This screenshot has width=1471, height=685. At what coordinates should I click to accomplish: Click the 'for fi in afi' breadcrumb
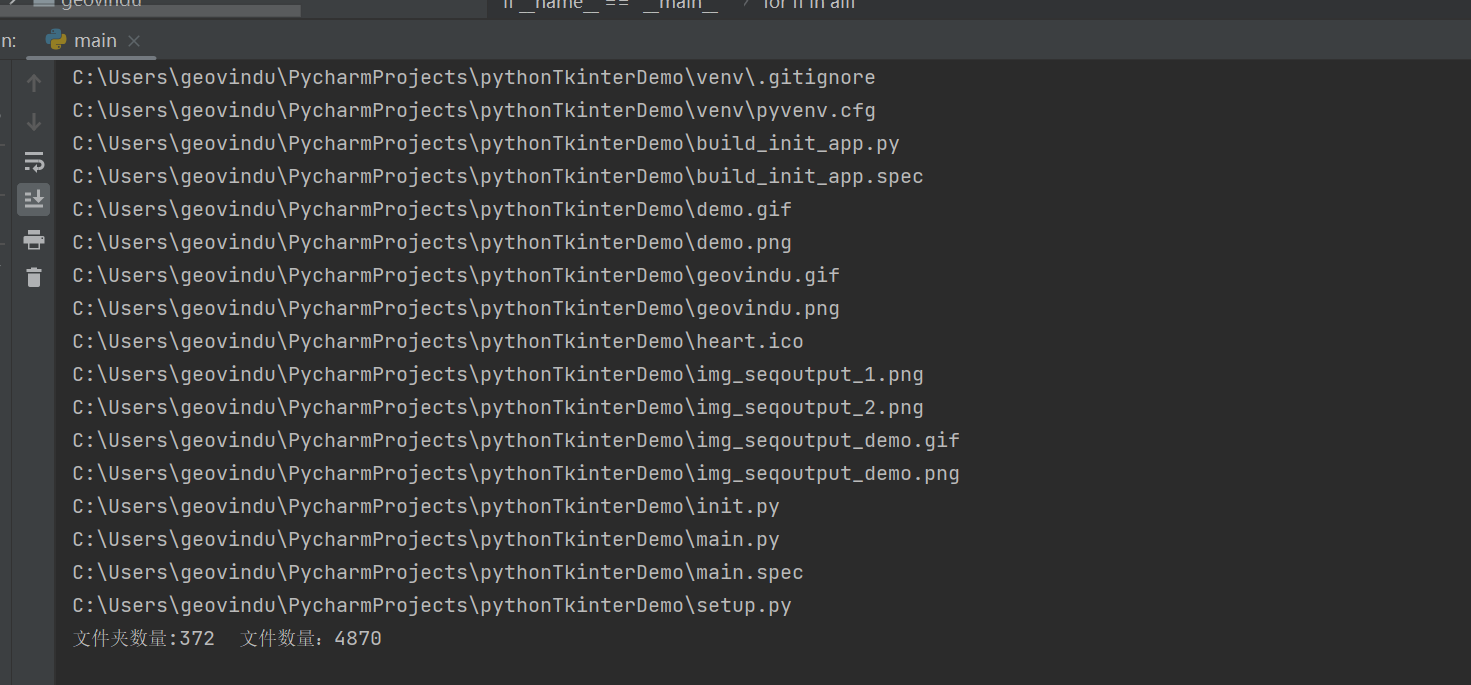click(x=808, y=4)
